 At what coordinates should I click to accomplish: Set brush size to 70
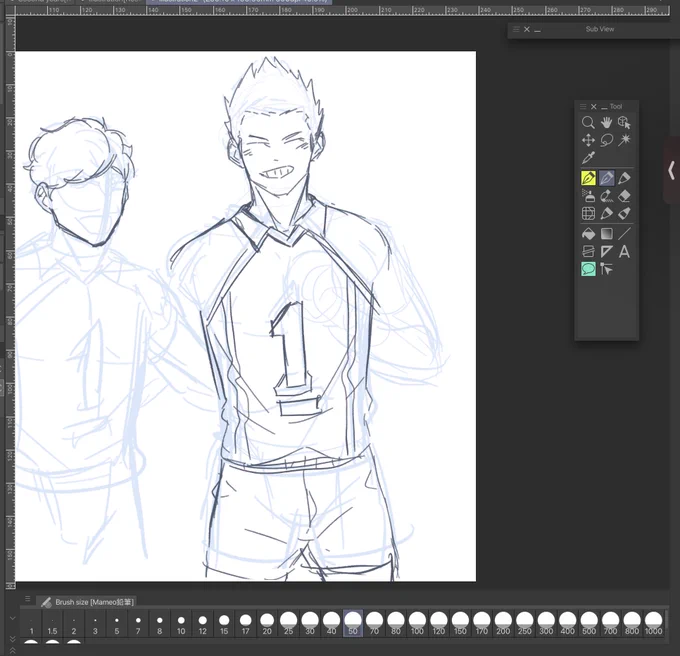coord(374,623)
